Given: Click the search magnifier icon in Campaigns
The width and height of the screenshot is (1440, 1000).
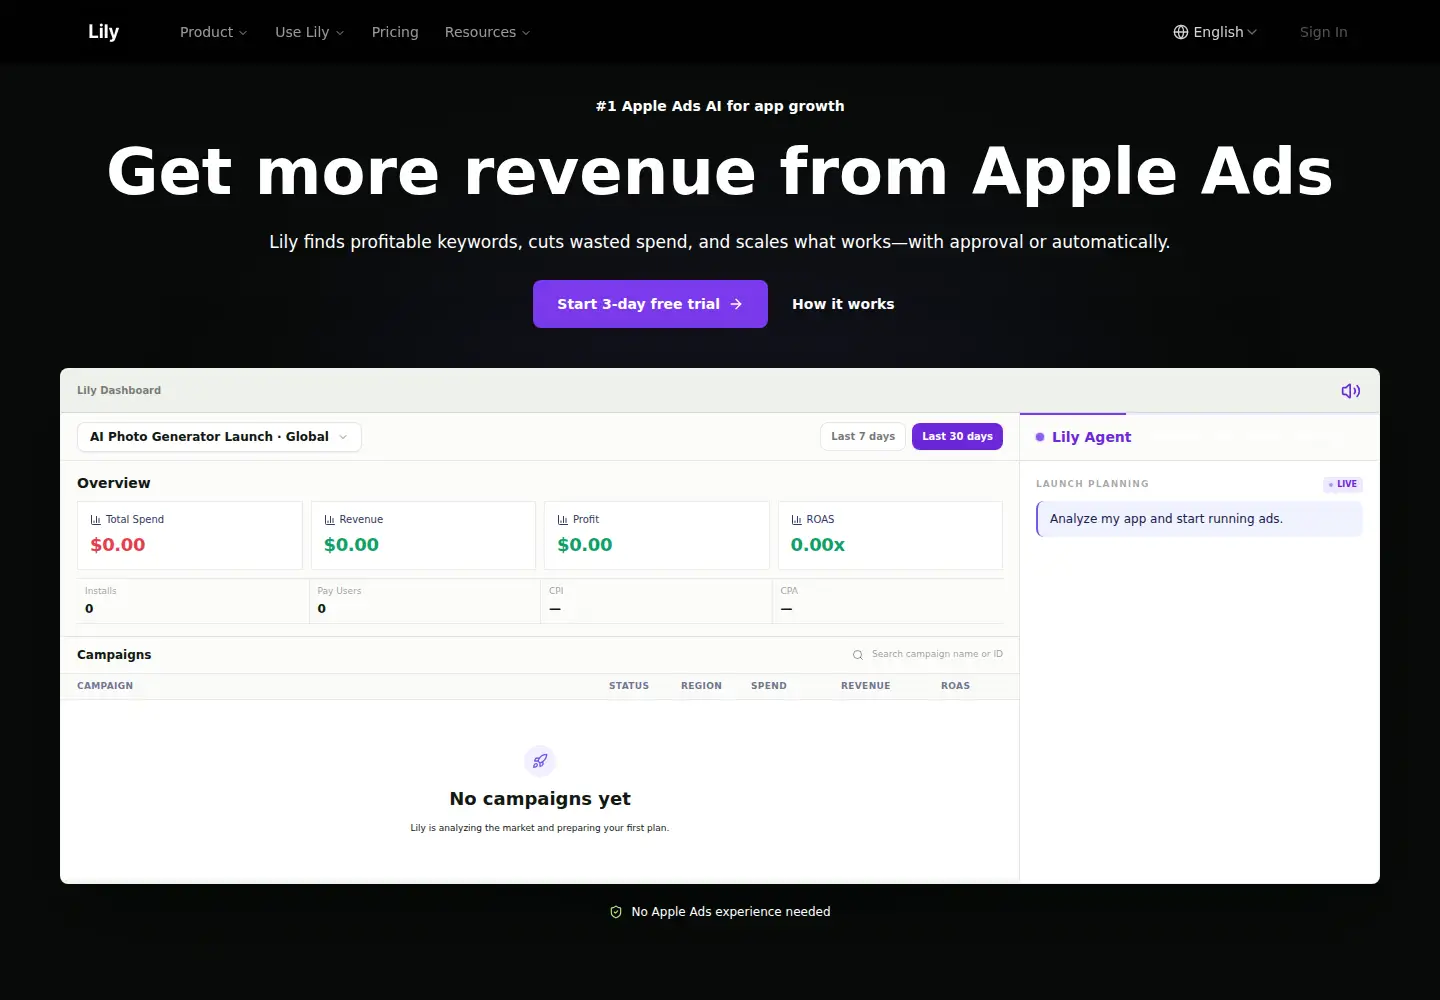Looking at the screenshot, I should pos(858,655).
